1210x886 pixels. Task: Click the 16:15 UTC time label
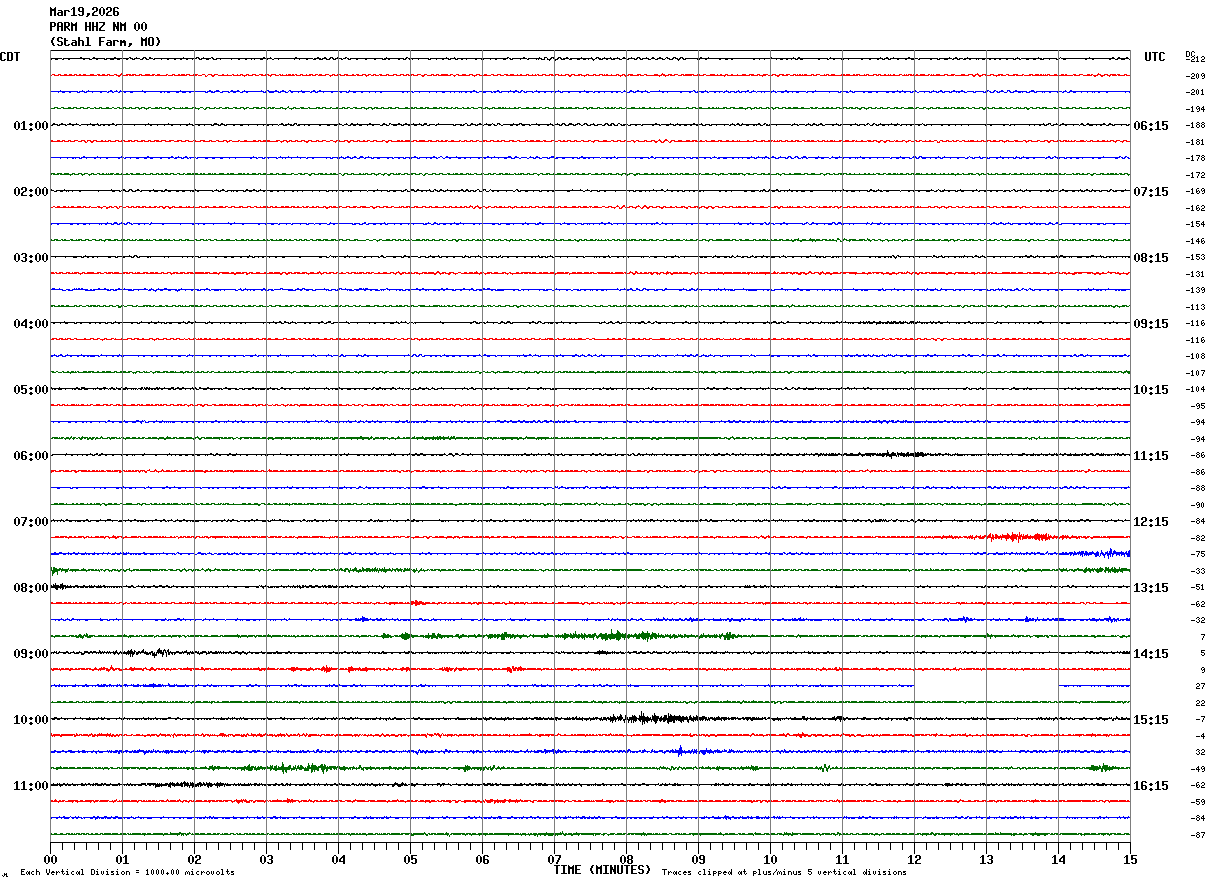pyautogui.click(x=1151, y=786)
